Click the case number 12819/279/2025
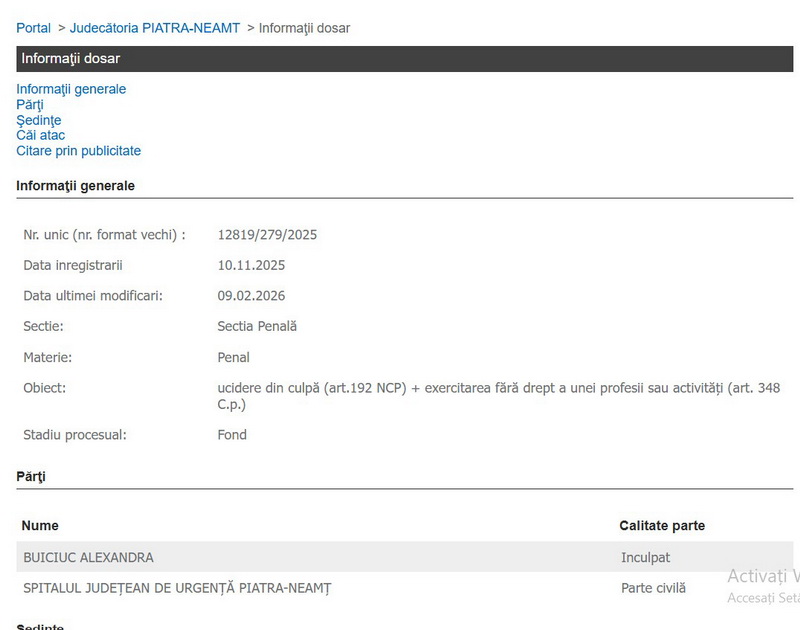Screen dimensions: 800x630 267,235
